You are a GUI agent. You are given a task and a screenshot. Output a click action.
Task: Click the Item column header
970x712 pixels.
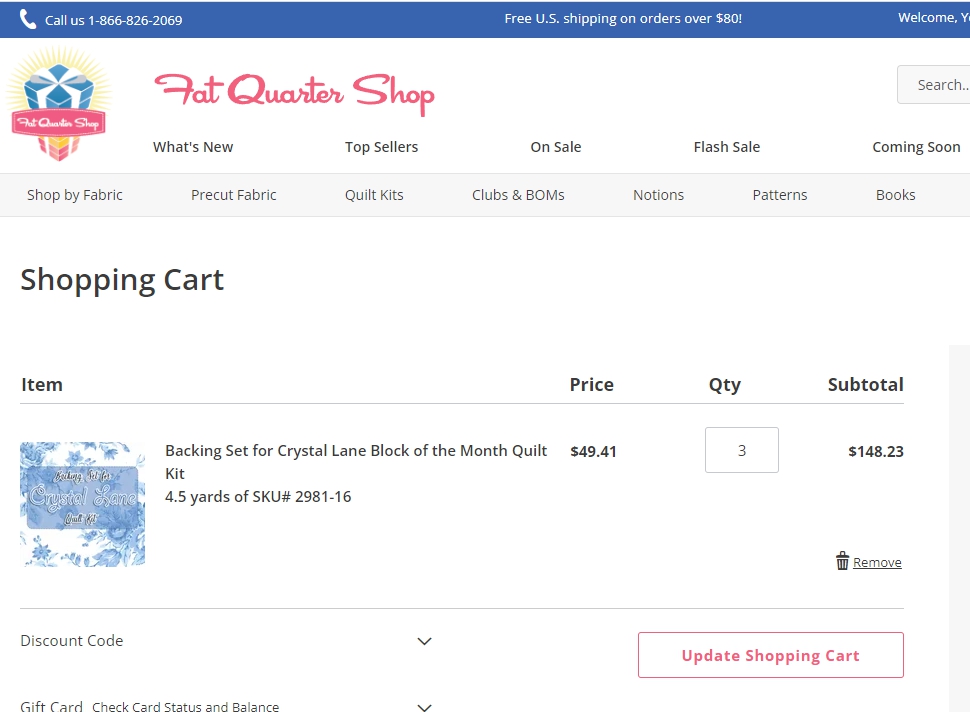point(42,385)
